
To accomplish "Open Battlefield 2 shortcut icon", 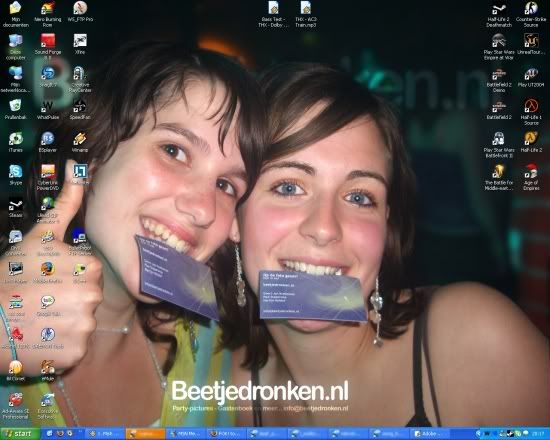I will pos(499,109).
